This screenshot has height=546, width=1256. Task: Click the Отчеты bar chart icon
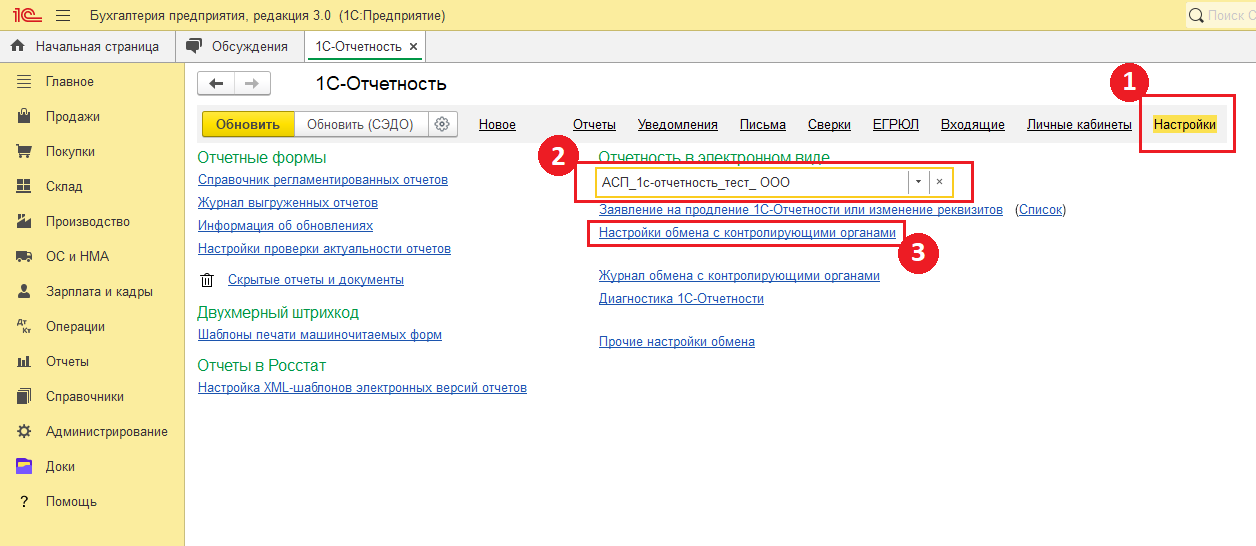[x=25, y=361]
